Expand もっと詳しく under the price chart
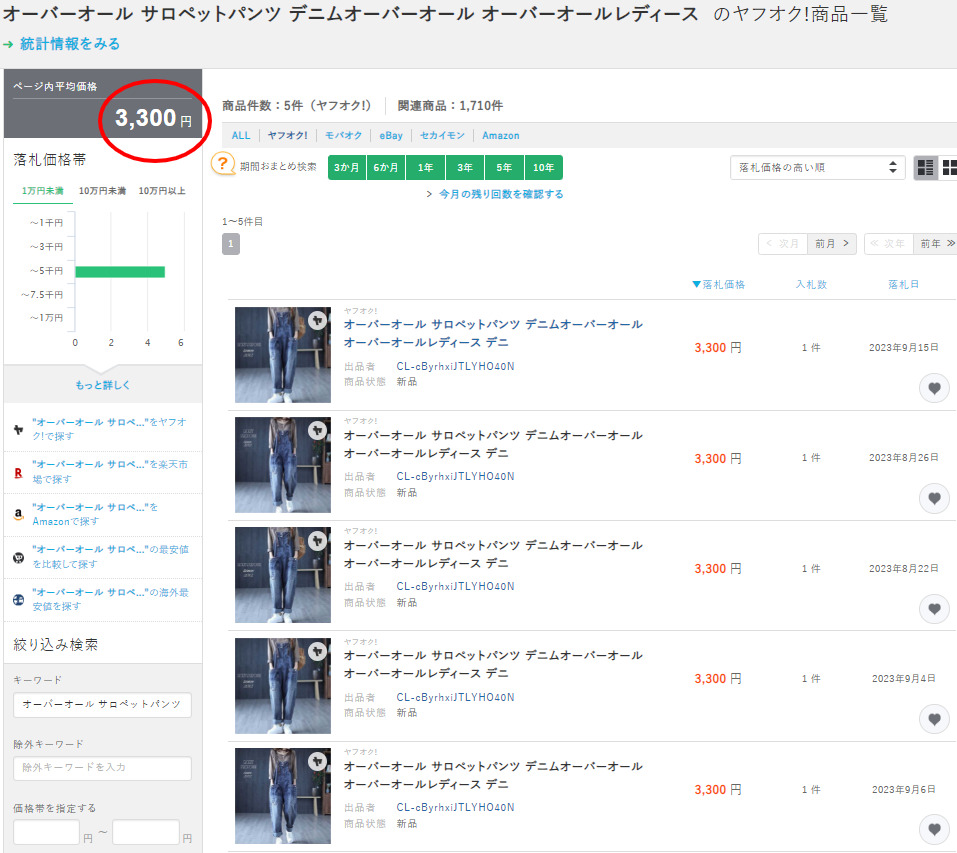The height and width of the screenshot is (853, 957). click(103, 385)
